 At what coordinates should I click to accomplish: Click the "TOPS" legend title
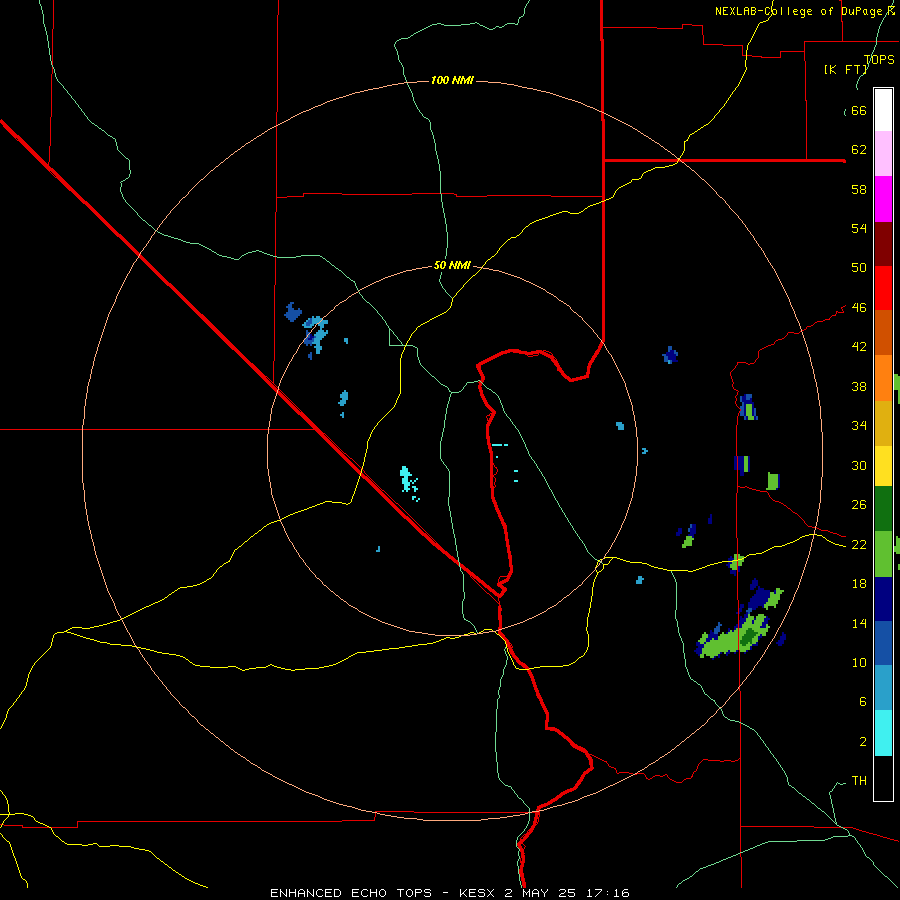pyautogui.click(x=879, y=59)
